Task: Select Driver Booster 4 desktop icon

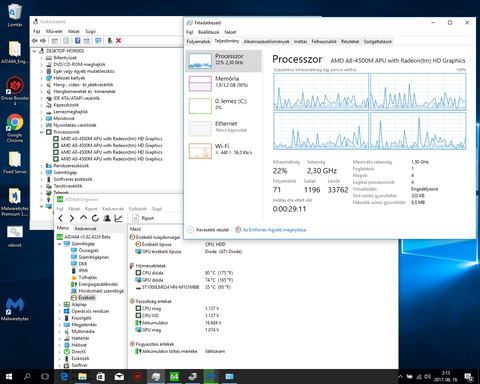Action: point(15,91)
